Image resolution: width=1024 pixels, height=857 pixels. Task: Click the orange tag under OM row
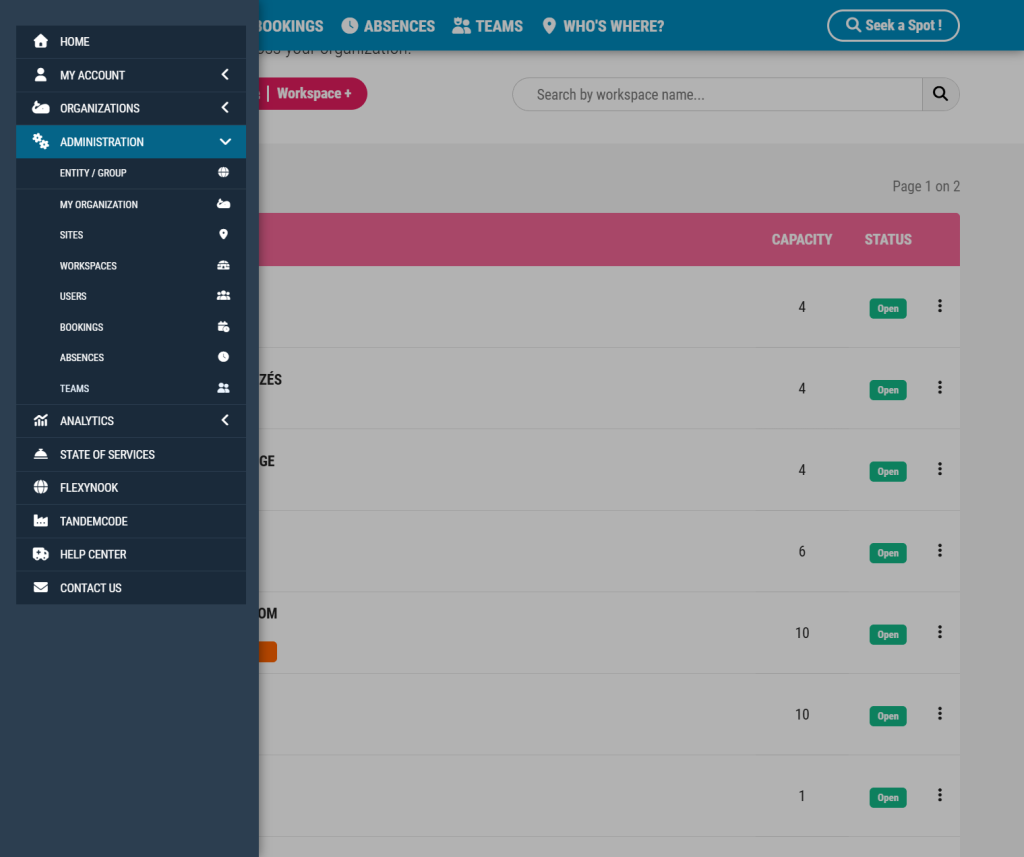pyautogui.click(x=268, y=651)
